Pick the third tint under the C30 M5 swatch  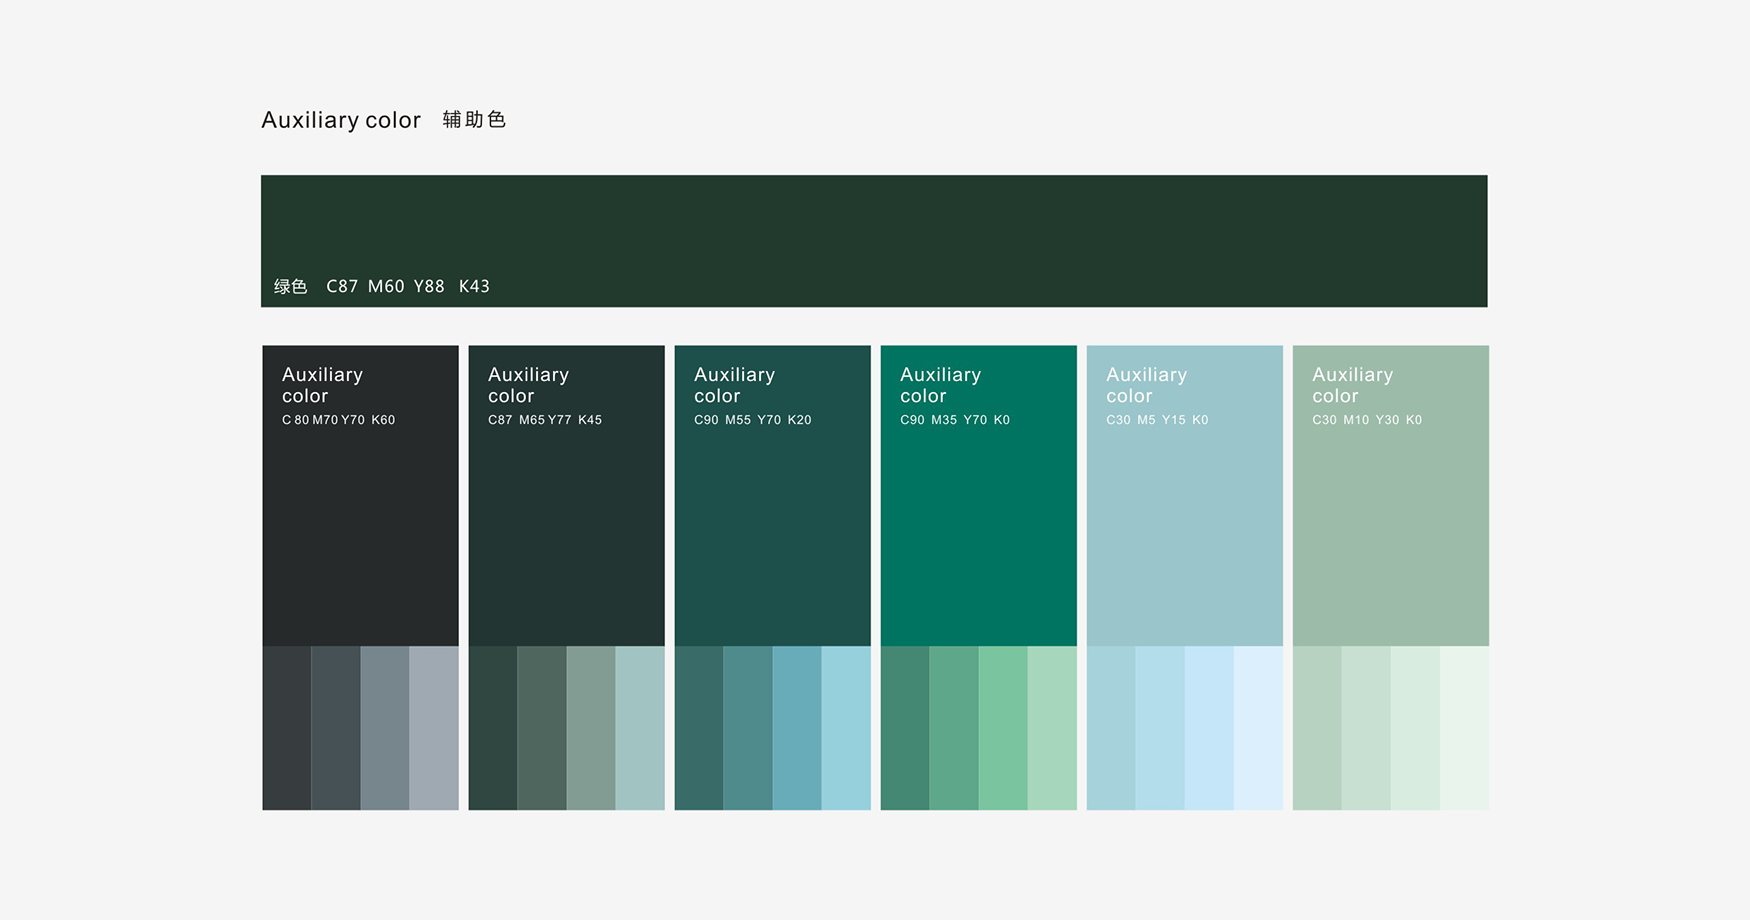[x=1209, y=728]
